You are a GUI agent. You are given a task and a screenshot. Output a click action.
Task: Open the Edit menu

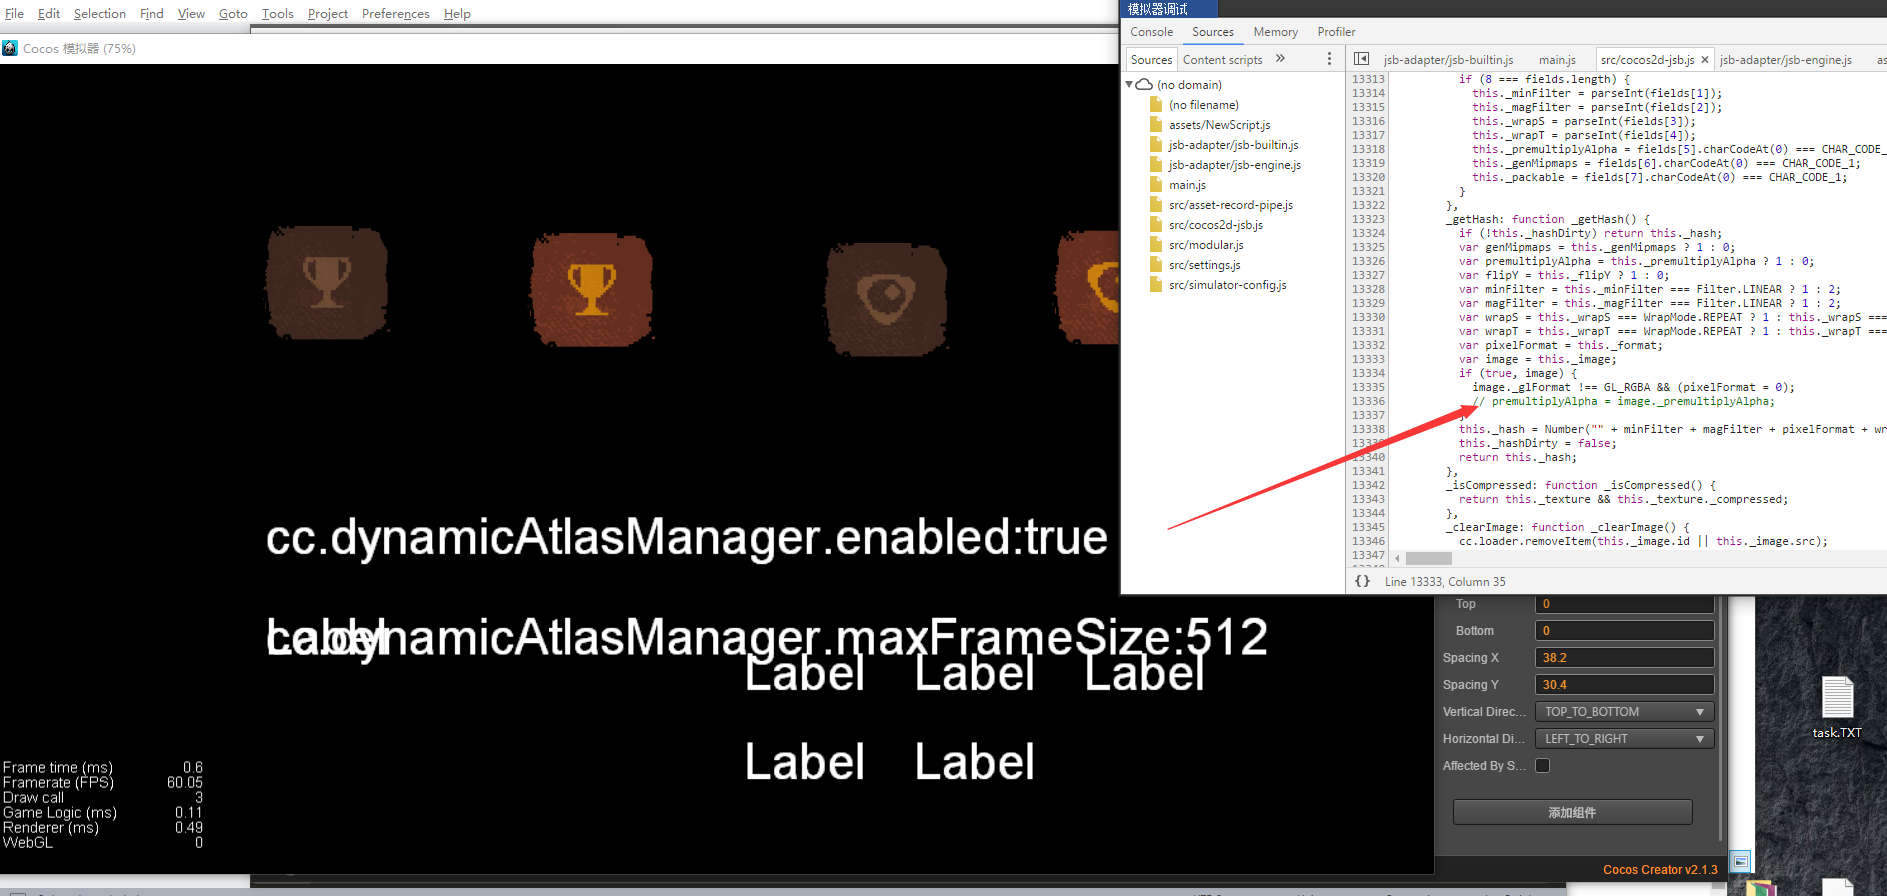click(x=49, y=13)
